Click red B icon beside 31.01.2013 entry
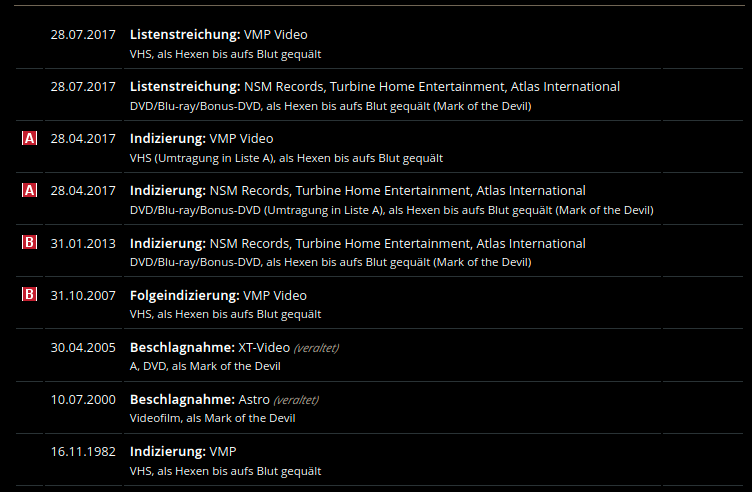 (x=29, y=243)
